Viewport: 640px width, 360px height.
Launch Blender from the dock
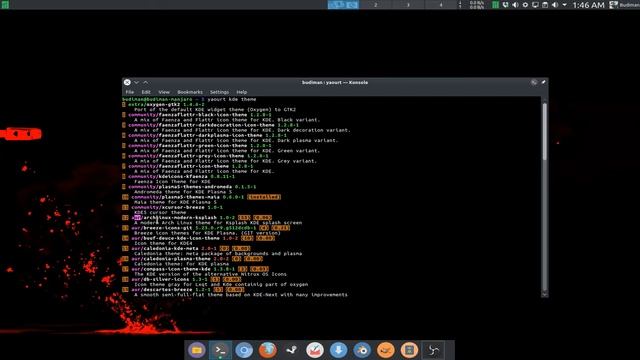point(362,350)
